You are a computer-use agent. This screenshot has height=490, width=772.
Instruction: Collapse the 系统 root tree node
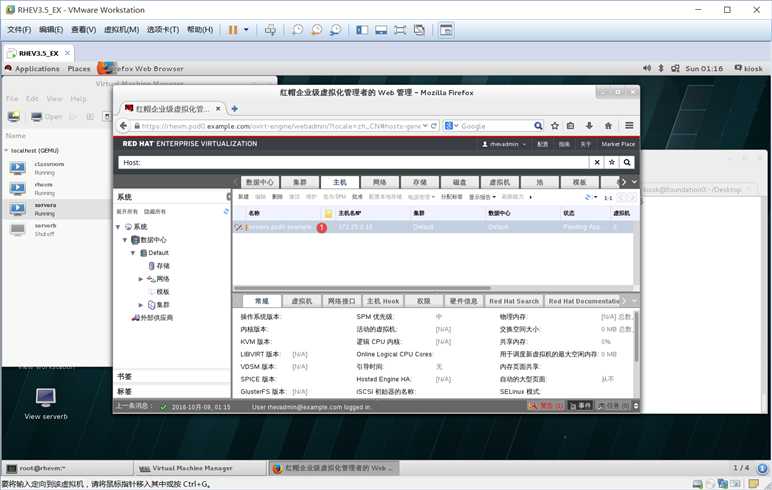pyautogui.click(x=118, y=227)
